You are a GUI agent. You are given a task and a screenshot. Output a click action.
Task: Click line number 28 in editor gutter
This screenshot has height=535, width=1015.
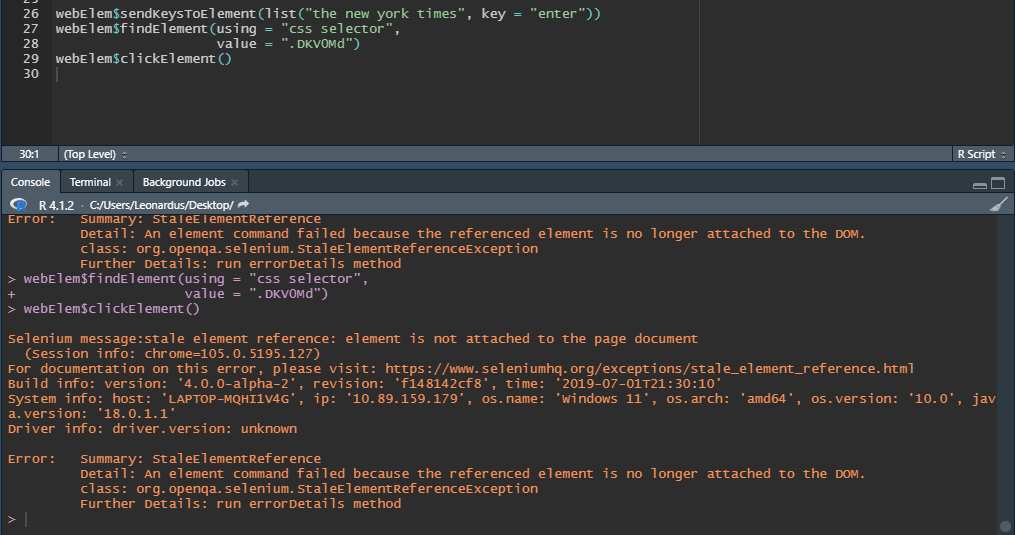click(31, 43)
